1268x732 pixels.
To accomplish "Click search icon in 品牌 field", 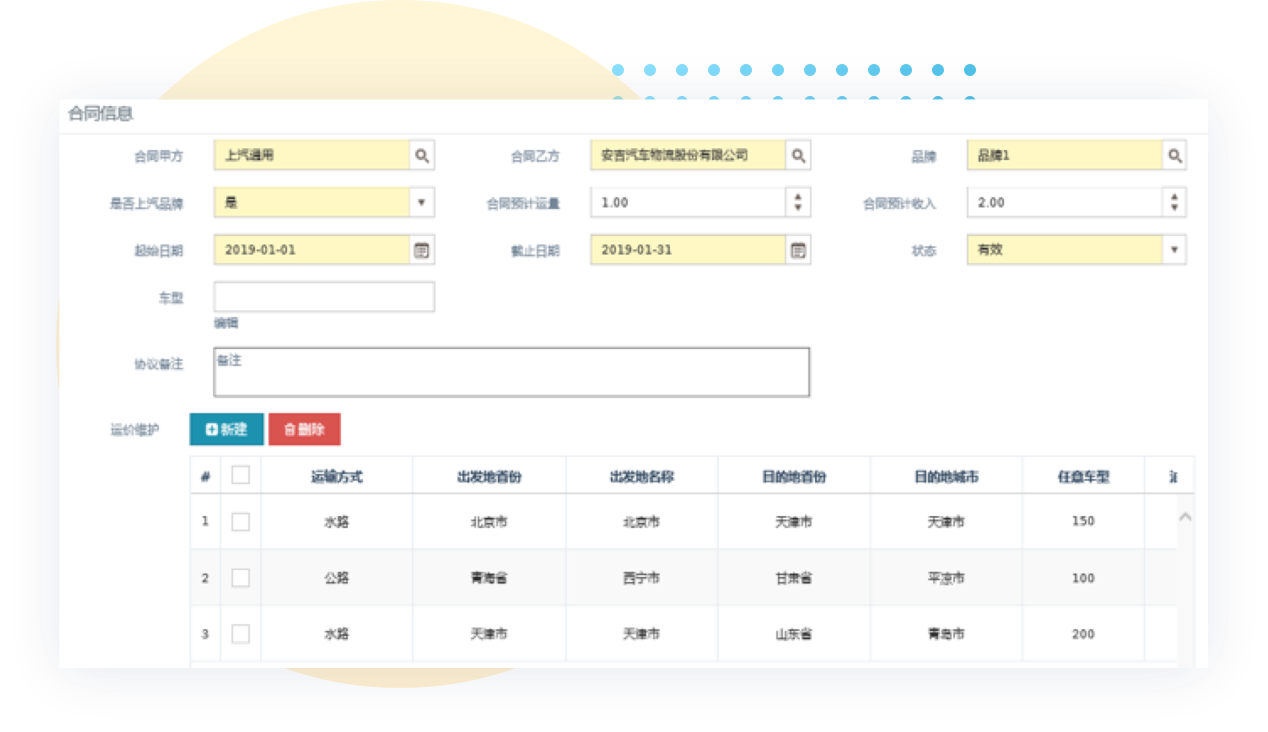I will coord(1175,156).
